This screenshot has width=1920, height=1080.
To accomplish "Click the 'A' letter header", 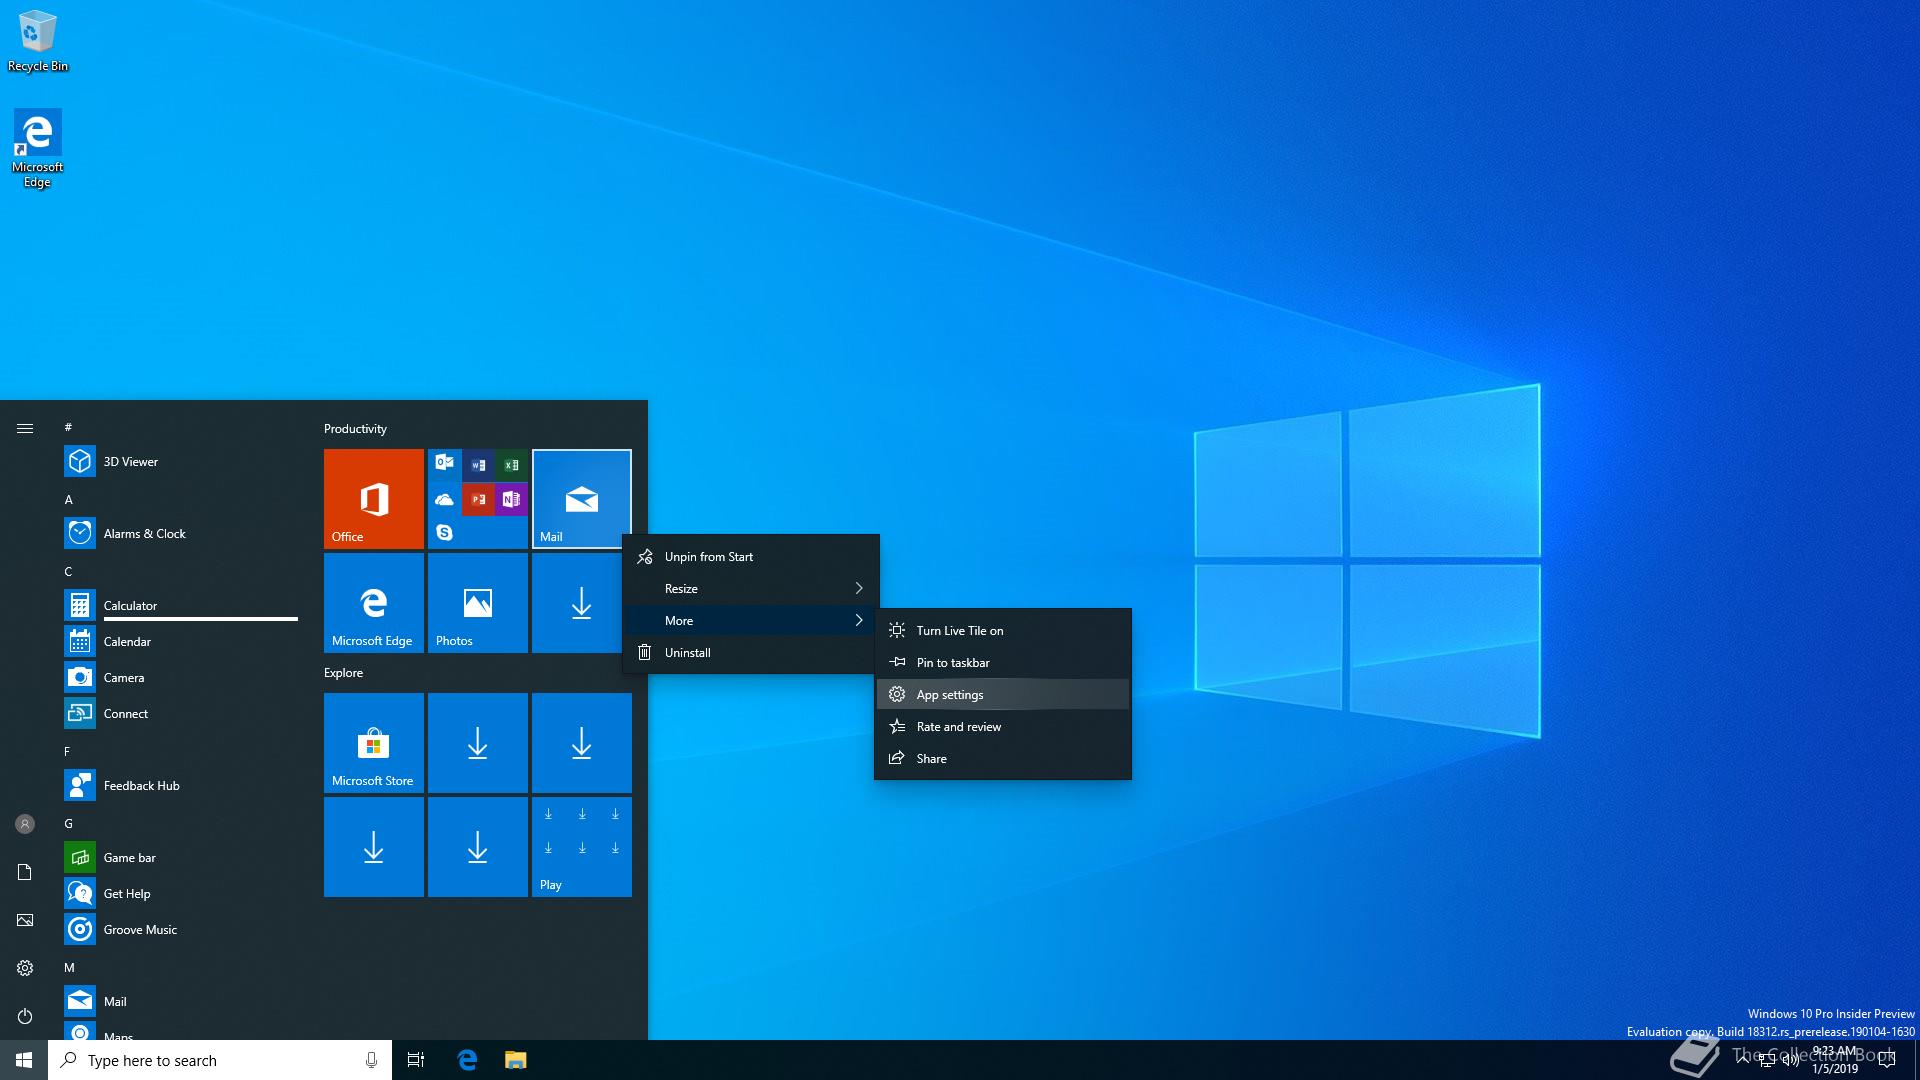I will click(x=69, y=499).
